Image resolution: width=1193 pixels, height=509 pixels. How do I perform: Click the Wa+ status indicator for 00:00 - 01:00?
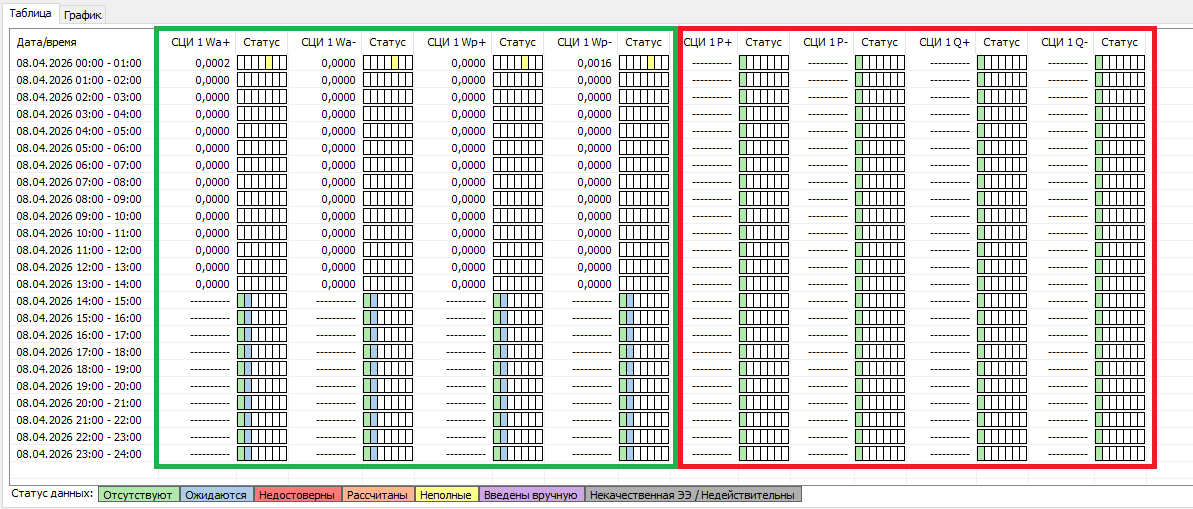(262, 63)
